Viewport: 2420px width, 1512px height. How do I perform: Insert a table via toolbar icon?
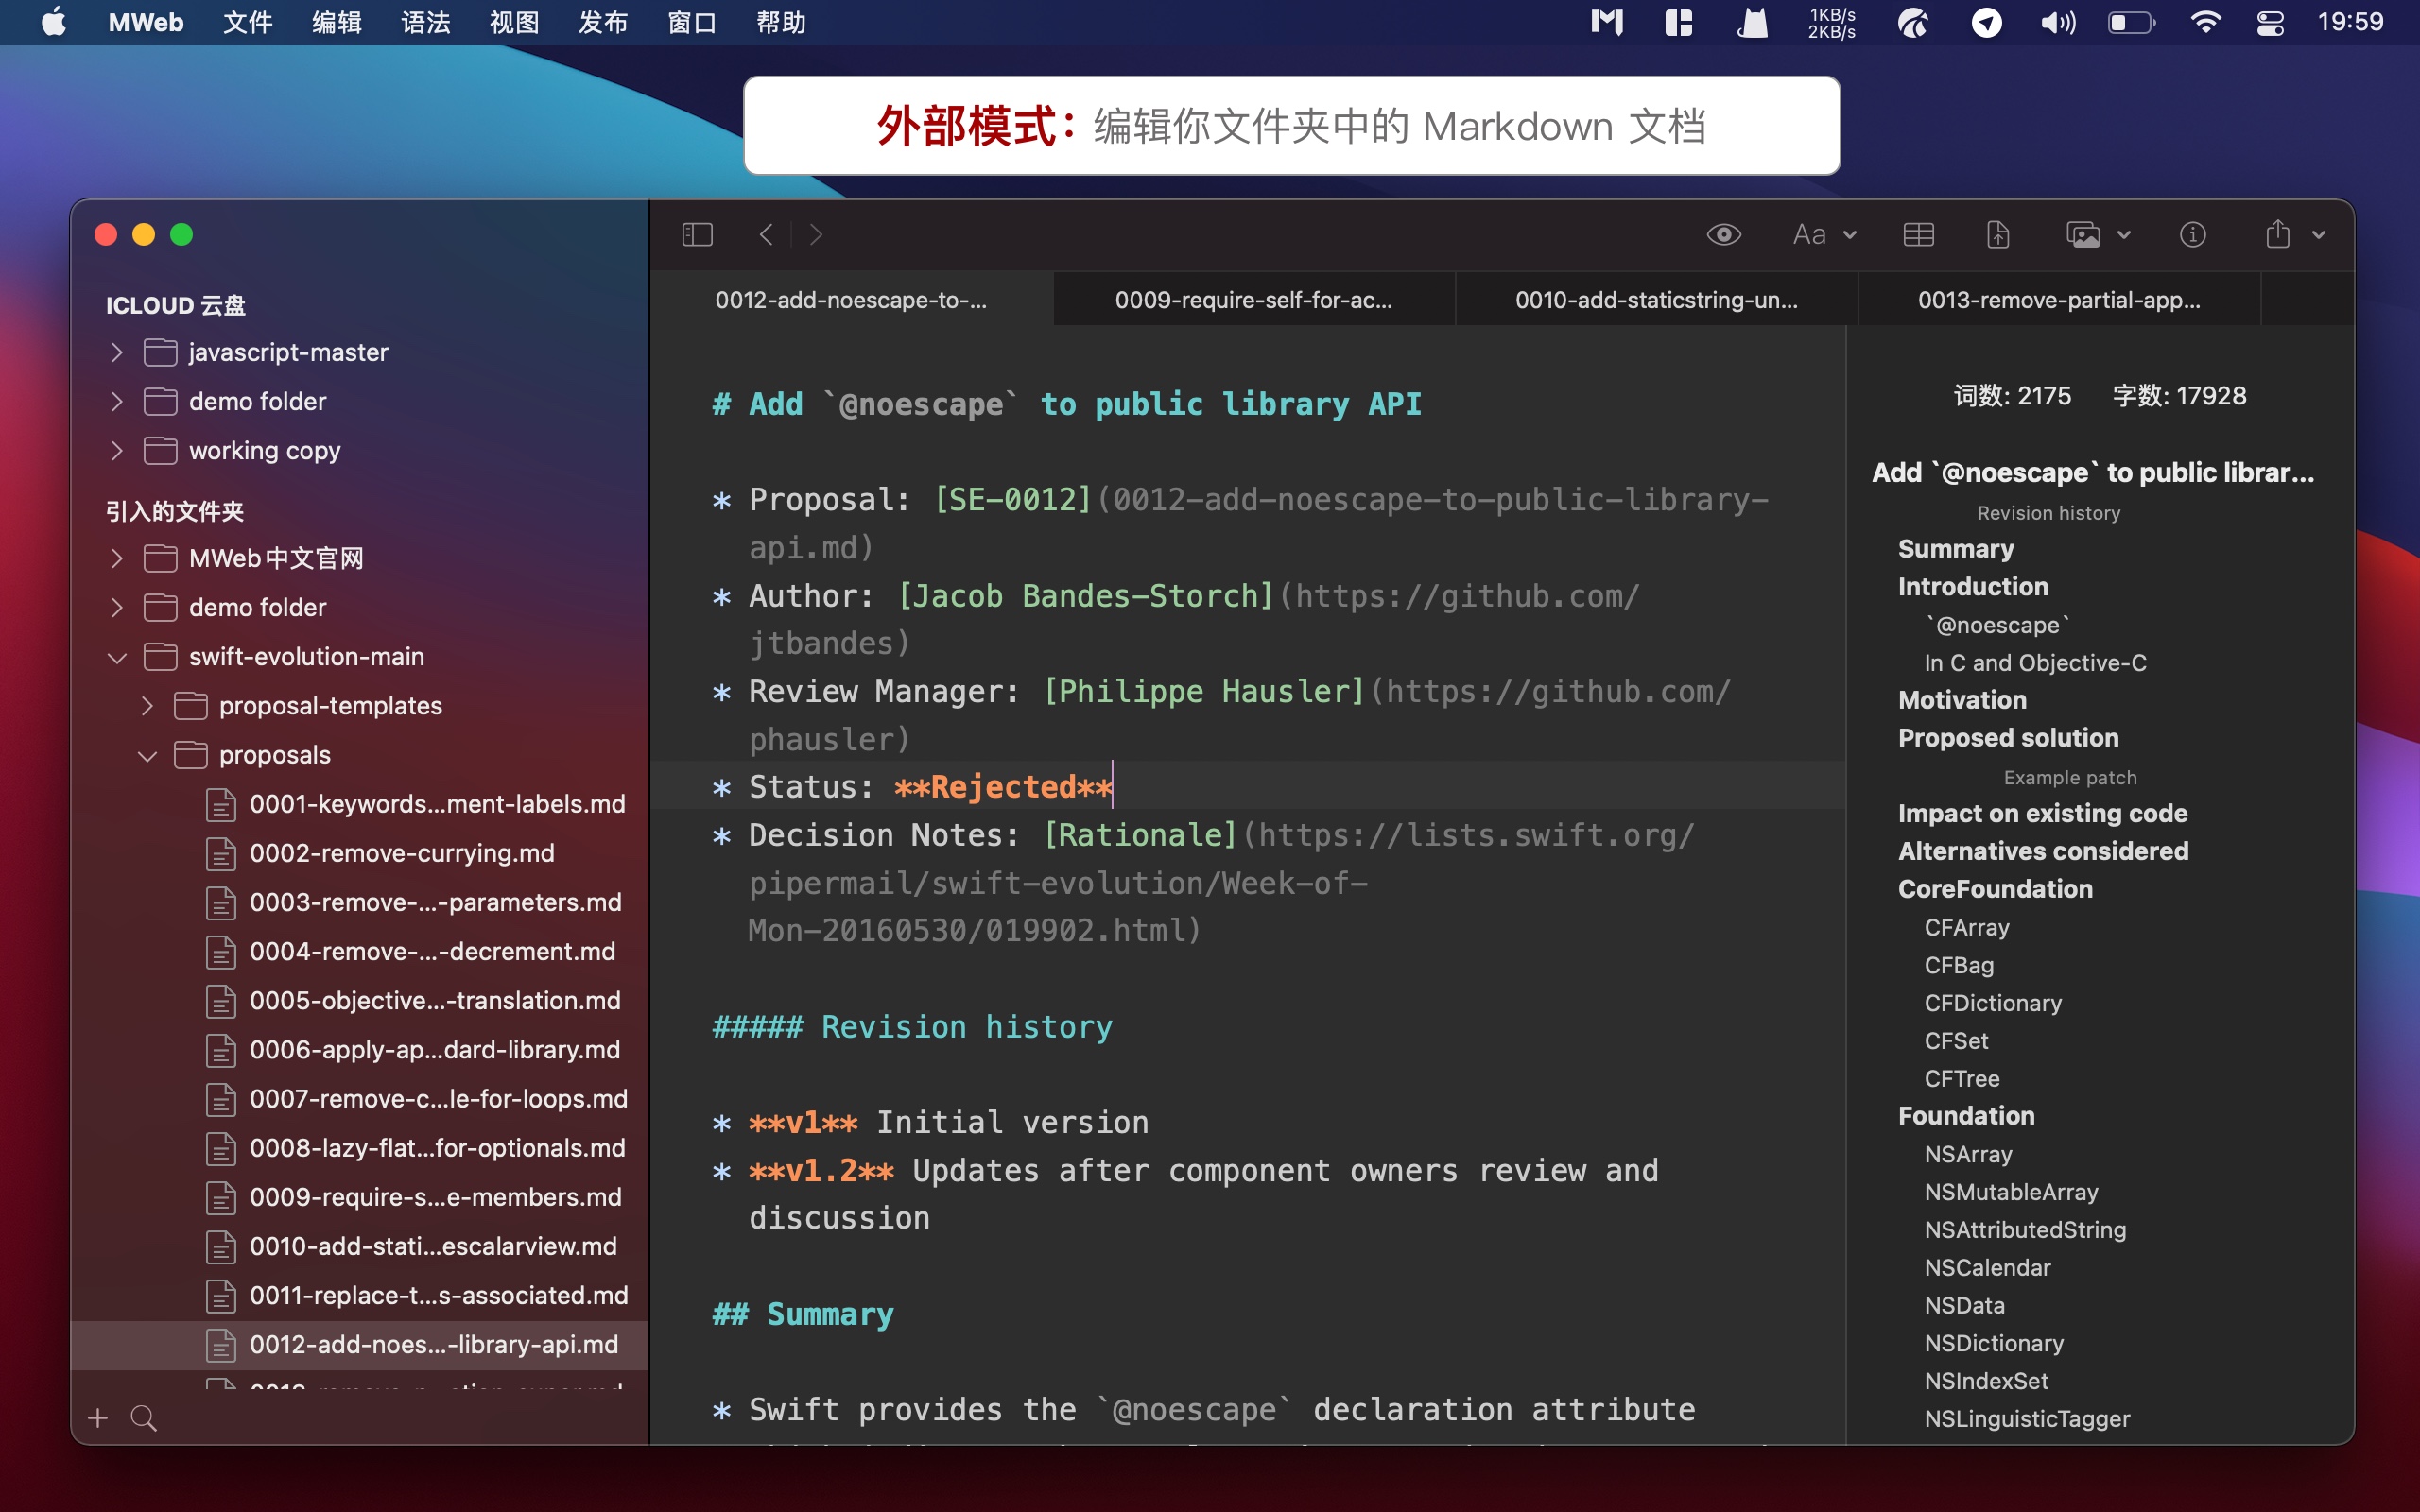click(1918, 235)
